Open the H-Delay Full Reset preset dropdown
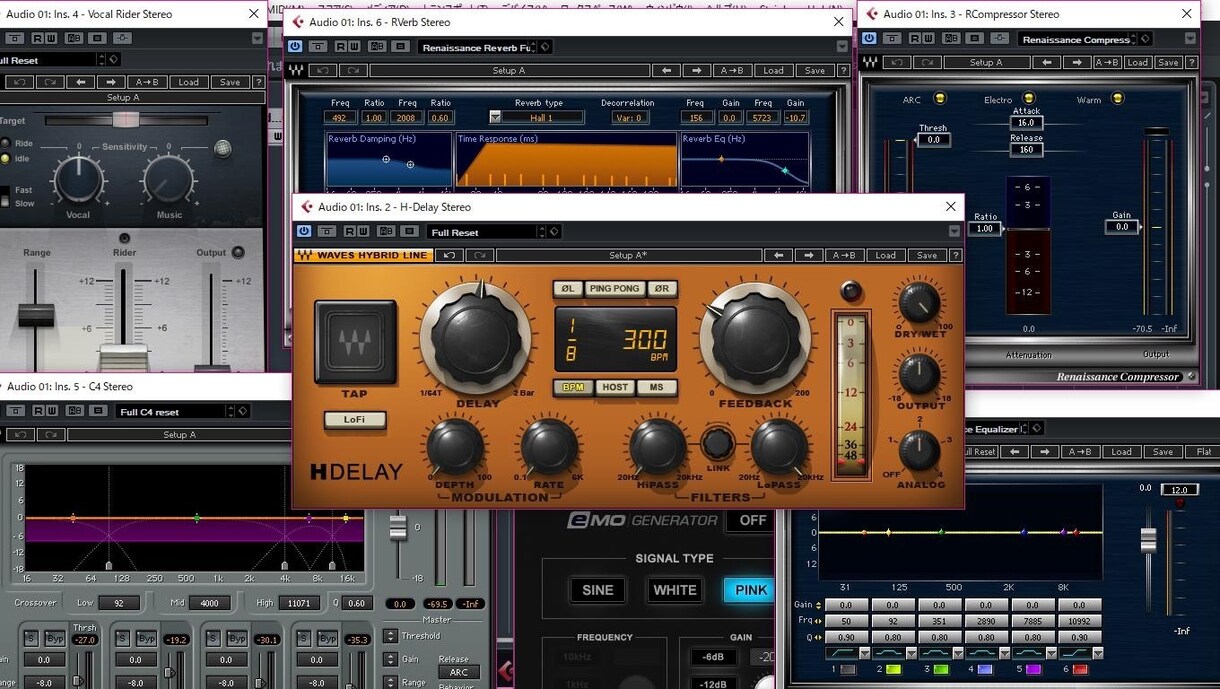Image resolution: width=1220 pixels, height=689 pixels. [x=487, y=232]
